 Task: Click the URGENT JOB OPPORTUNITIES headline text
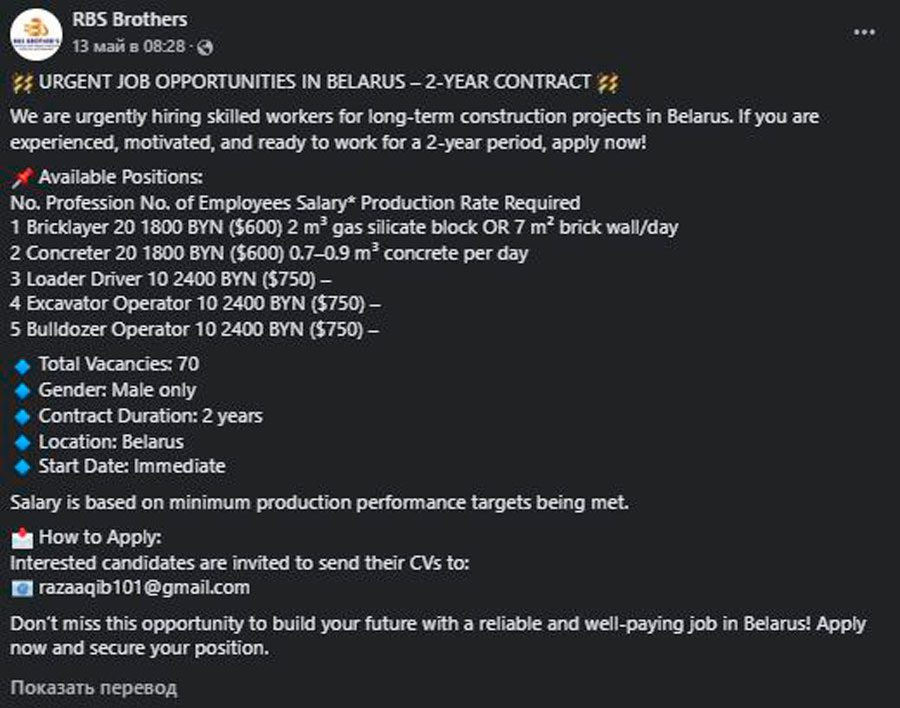[315, 82]
